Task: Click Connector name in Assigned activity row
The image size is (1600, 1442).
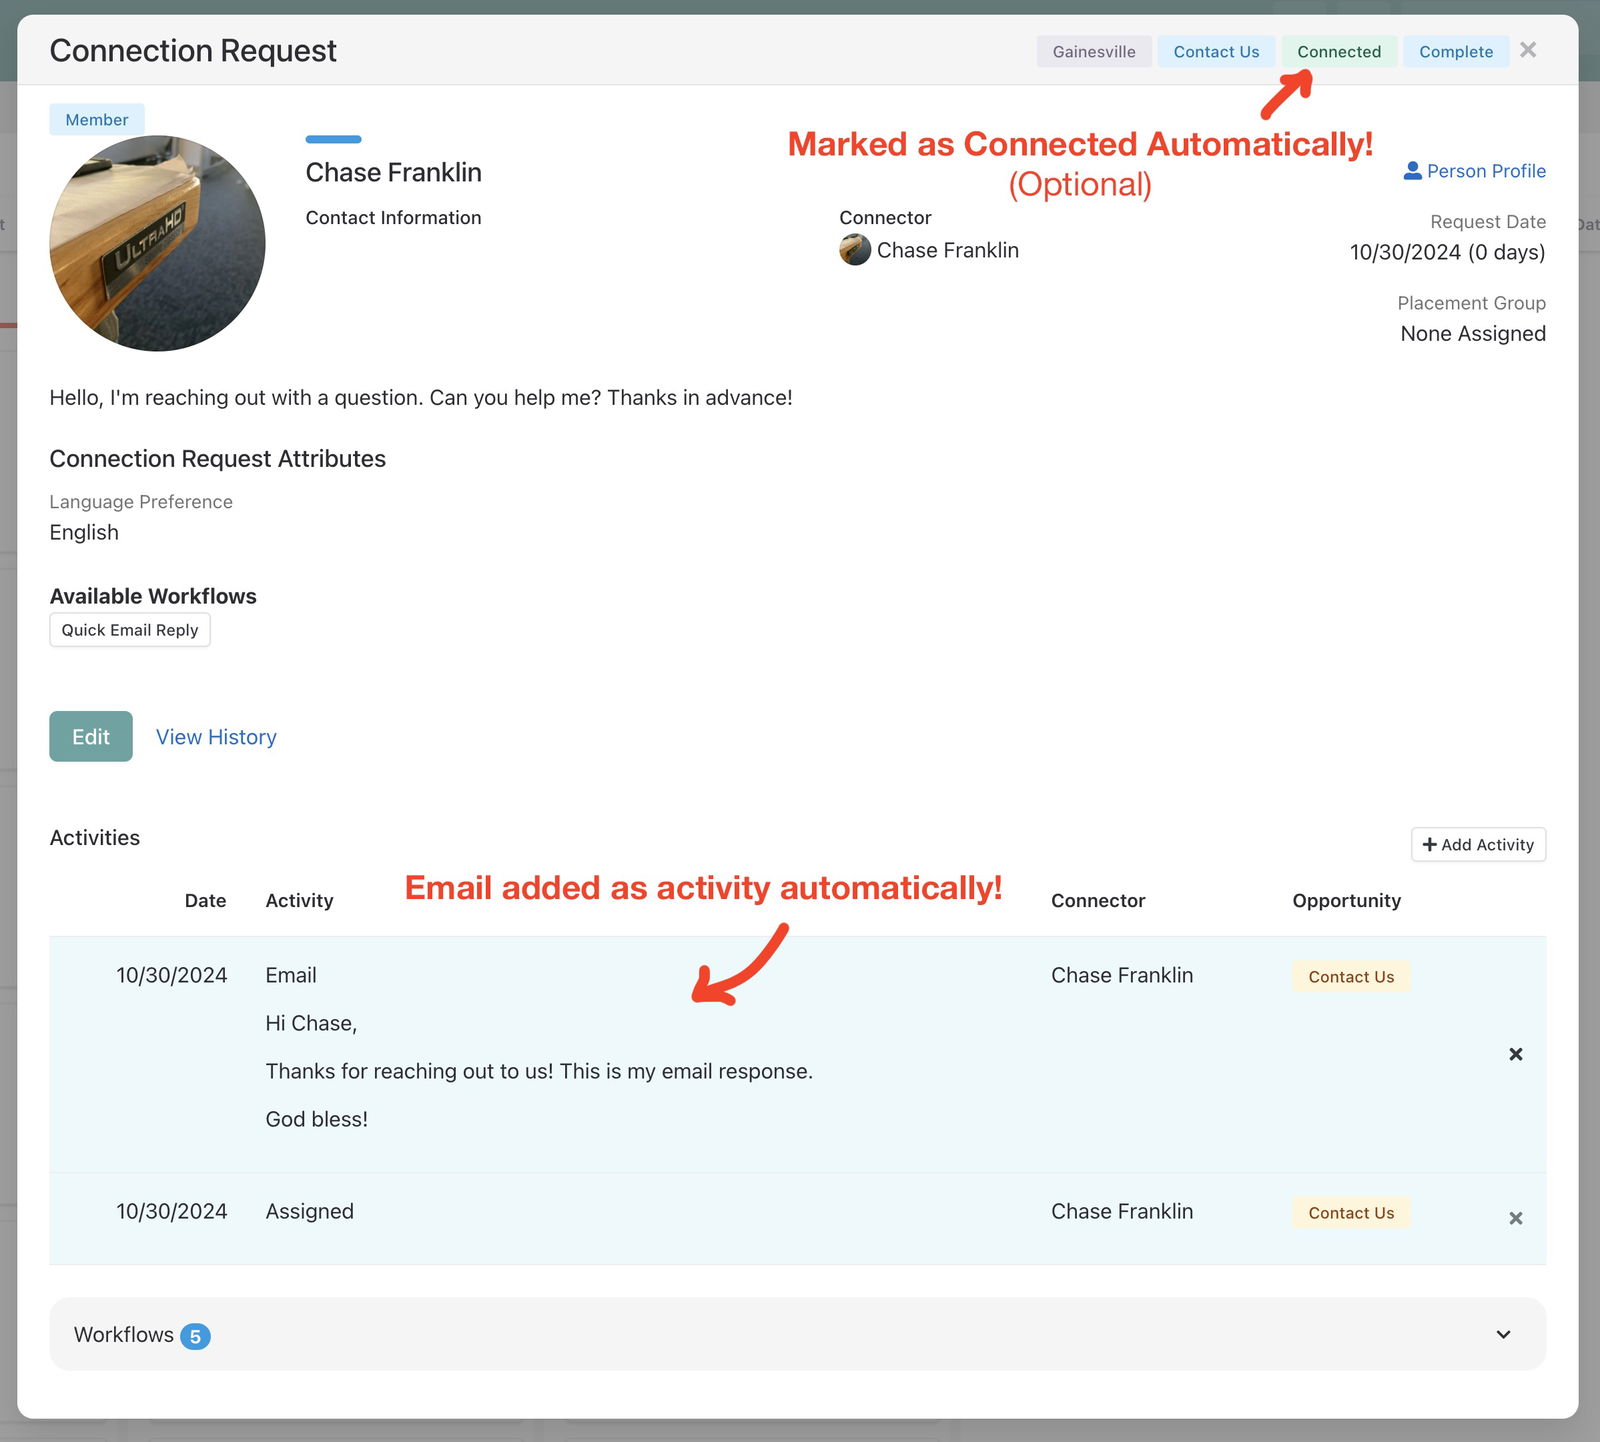Action: (1122, 1211)
